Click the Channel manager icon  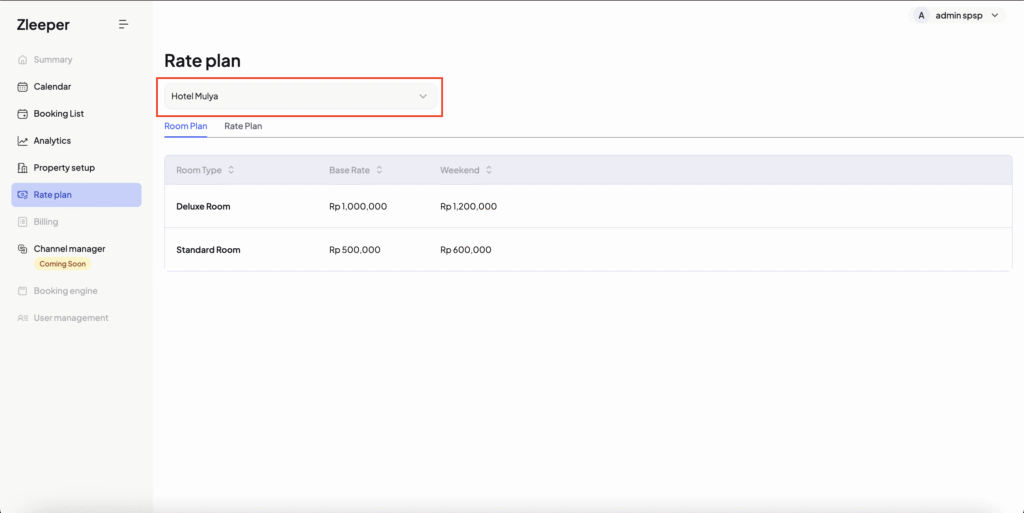(x=23, y=249)
